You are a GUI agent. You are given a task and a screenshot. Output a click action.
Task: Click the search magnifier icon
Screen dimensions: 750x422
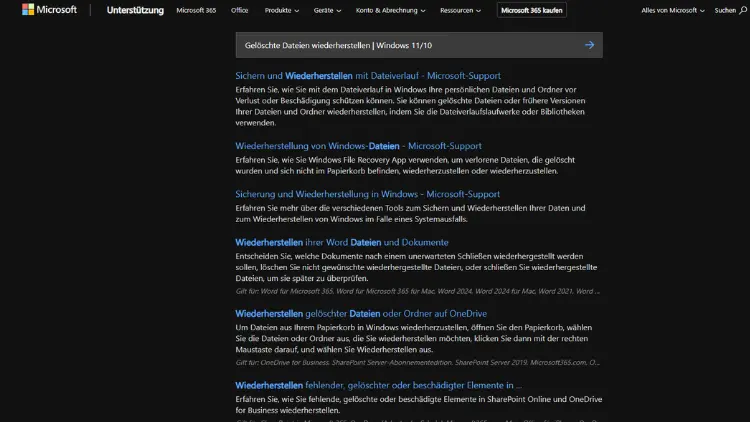pyautogui.click(x=743, y=10)
